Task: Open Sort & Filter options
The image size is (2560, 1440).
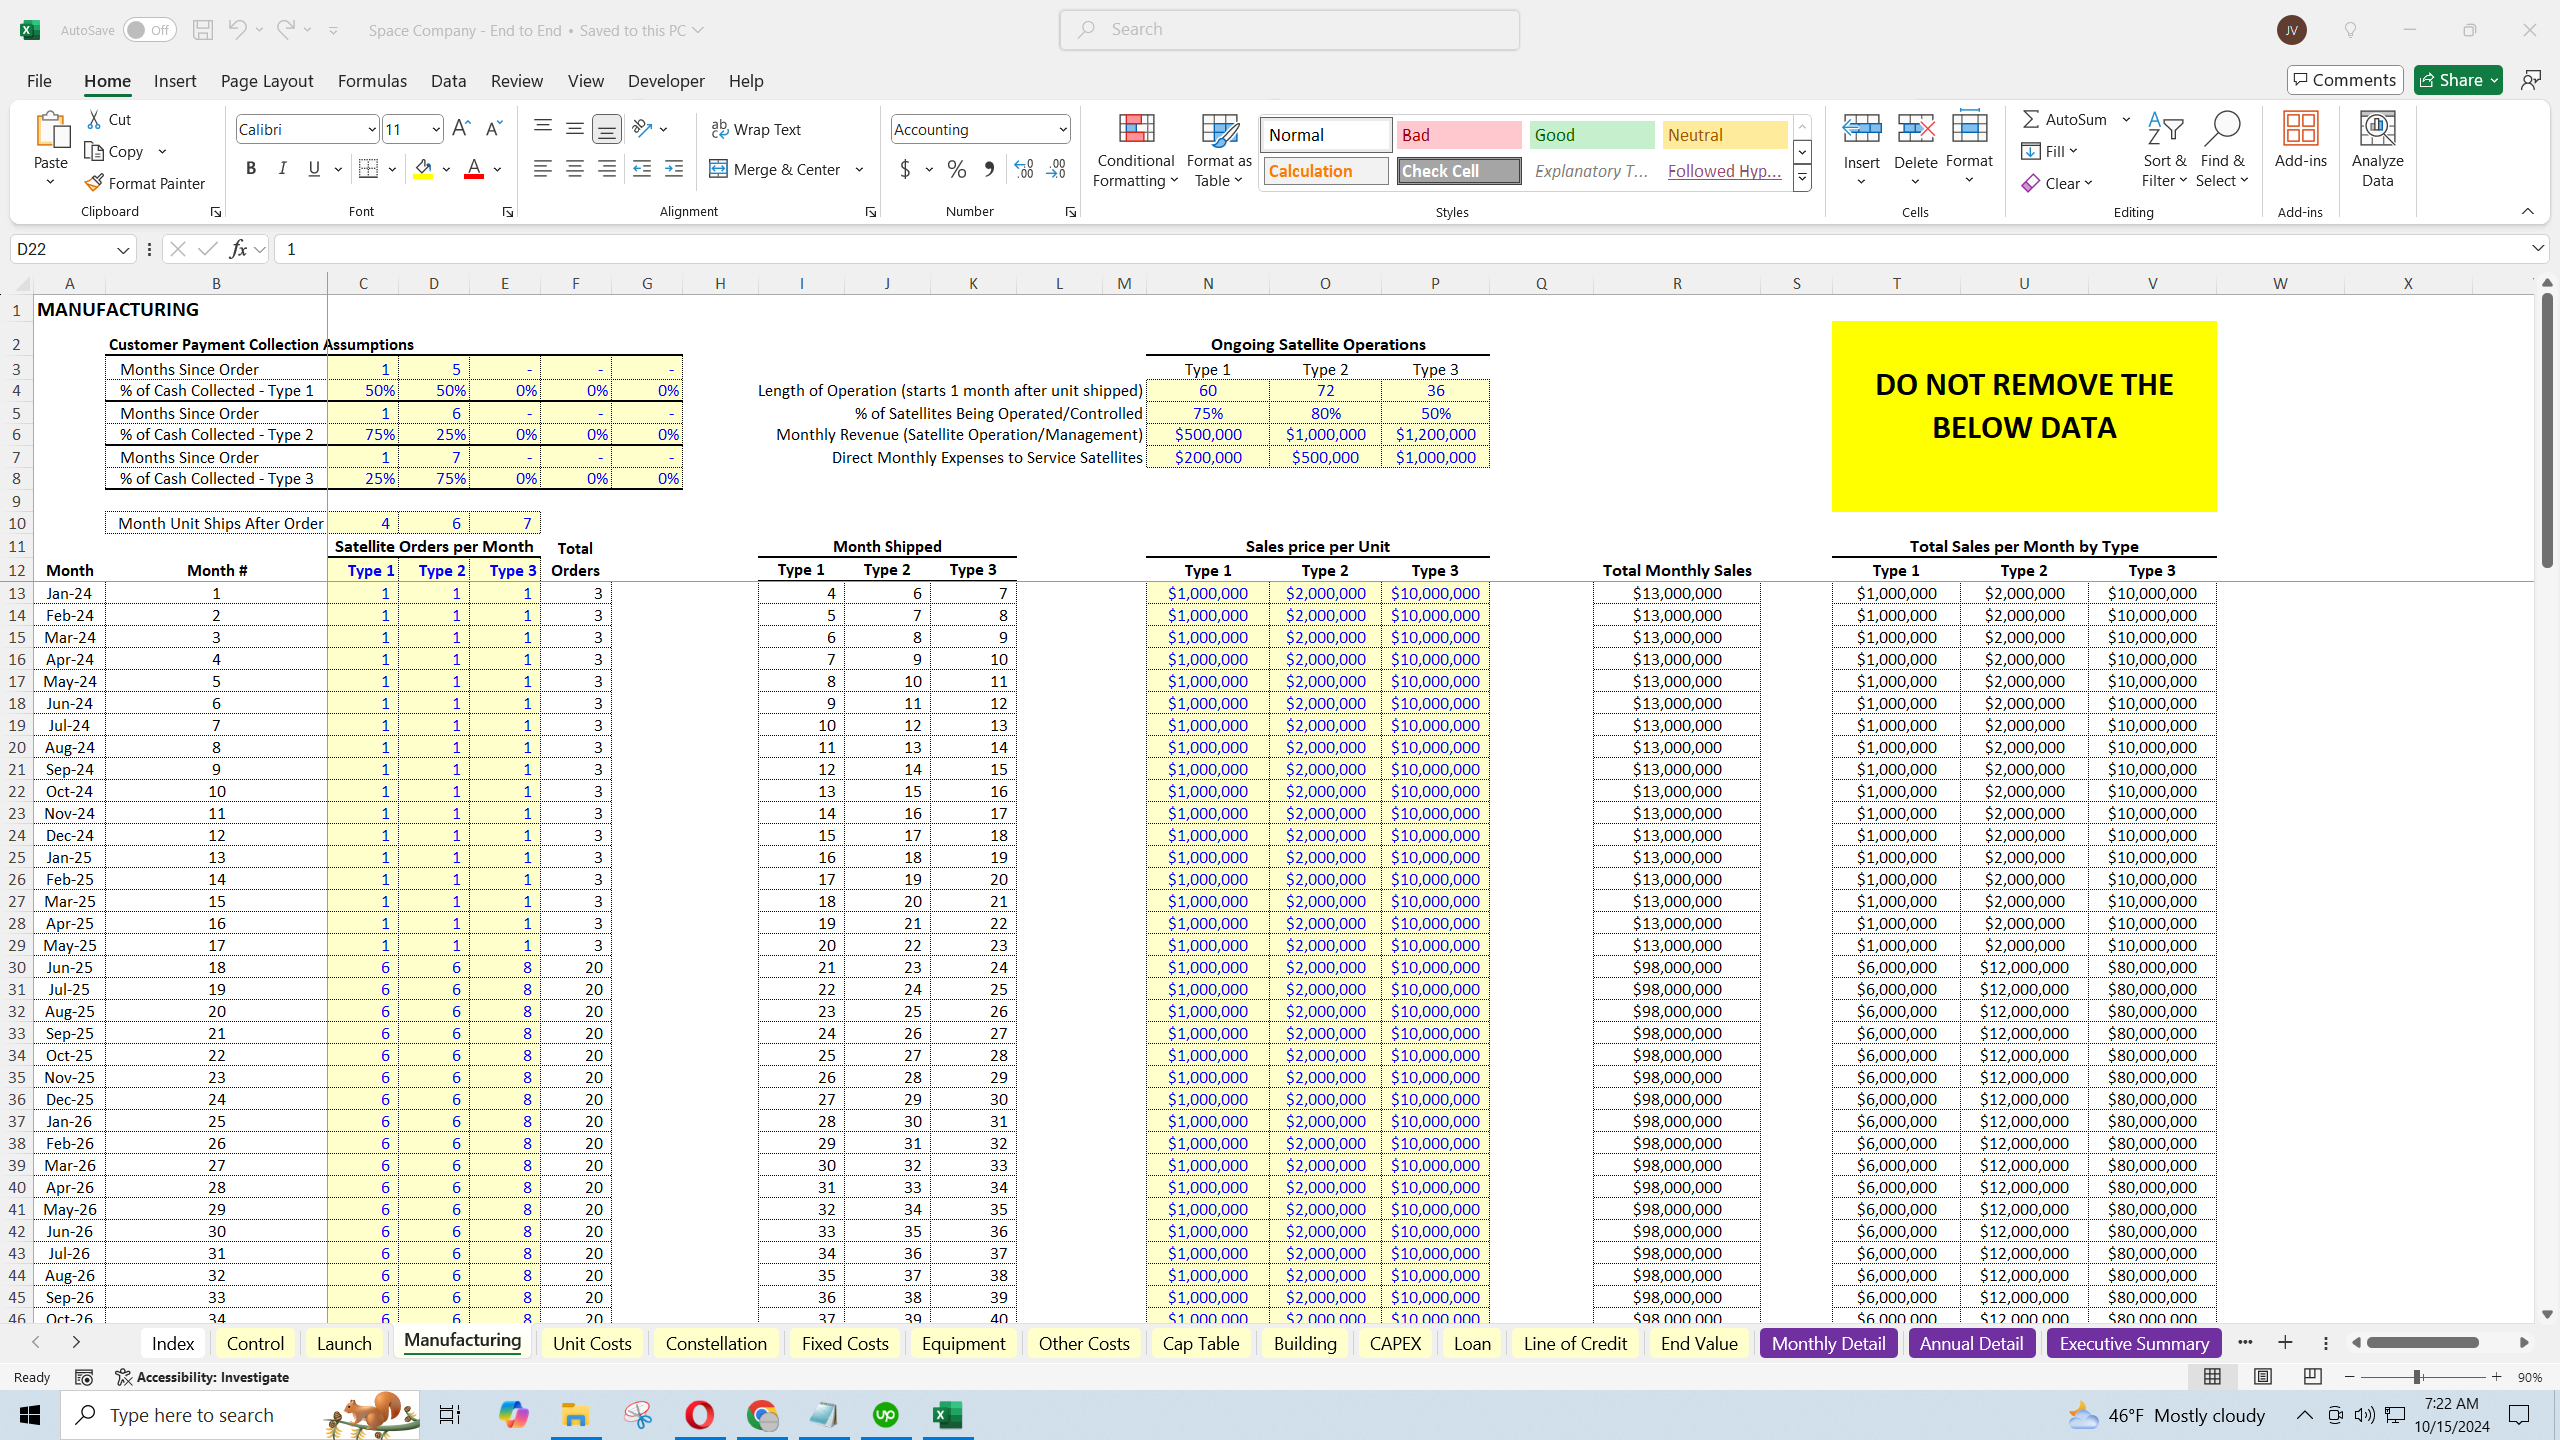Action: [x=2164, y=150]
